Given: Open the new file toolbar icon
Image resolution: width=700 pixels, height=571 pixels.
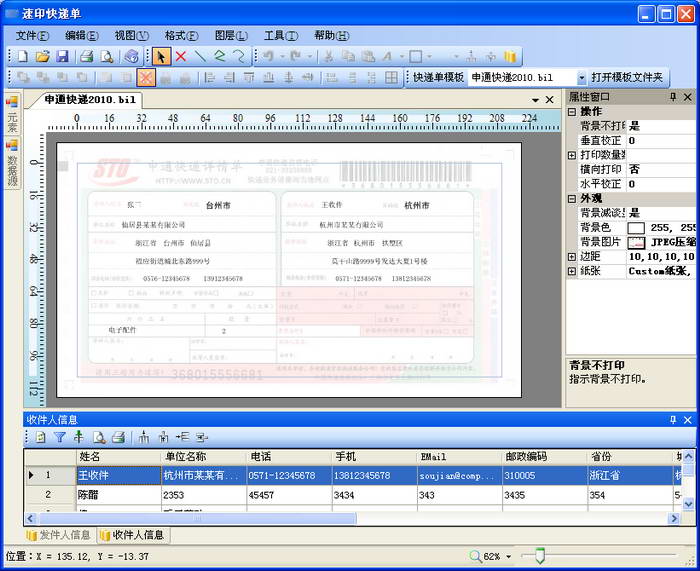Looking at the screenshot, I should click(22, 57).
